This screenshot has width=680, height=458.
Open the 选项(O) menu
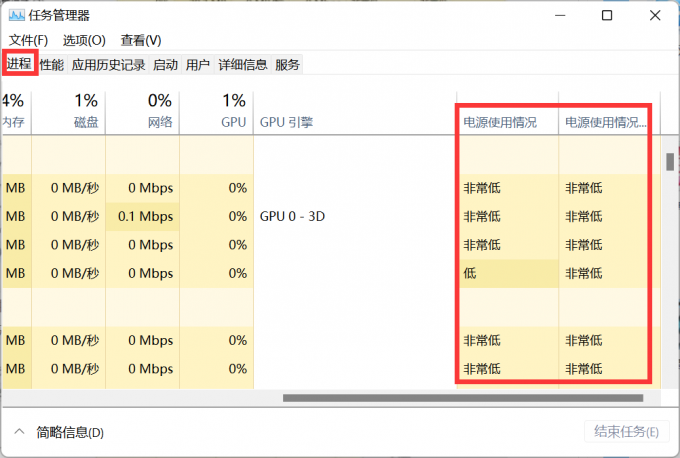(x=84, y=40)
